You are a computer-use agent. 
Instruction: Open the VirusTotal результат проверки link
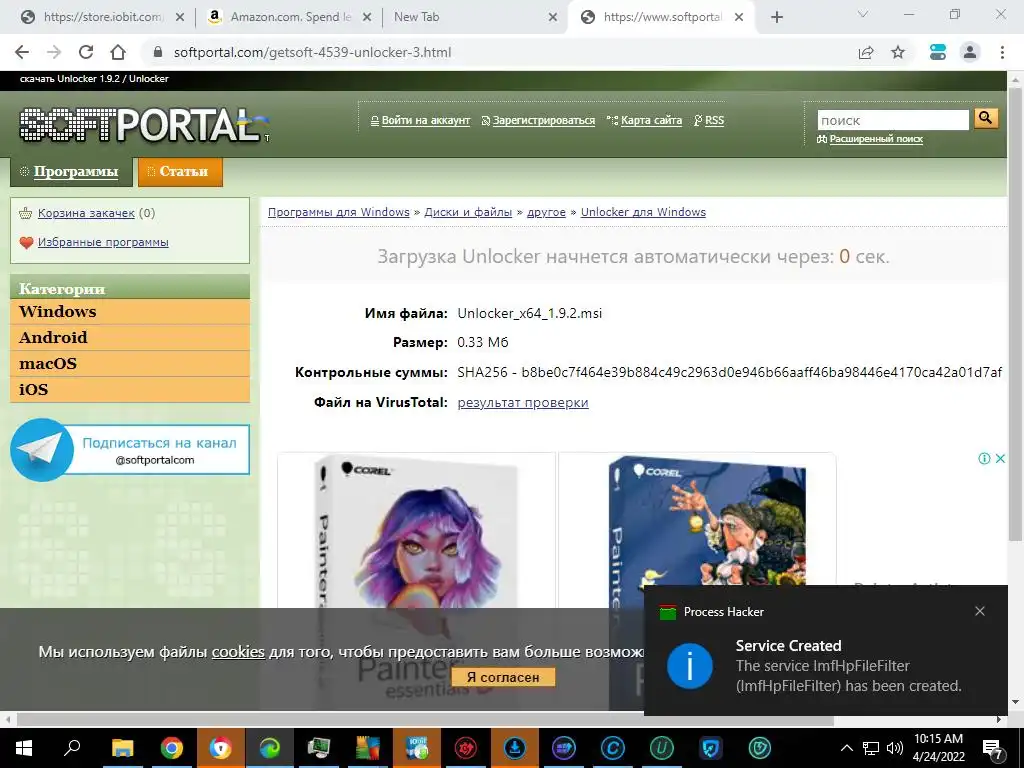pyautogui.click(x=523, y=402)
